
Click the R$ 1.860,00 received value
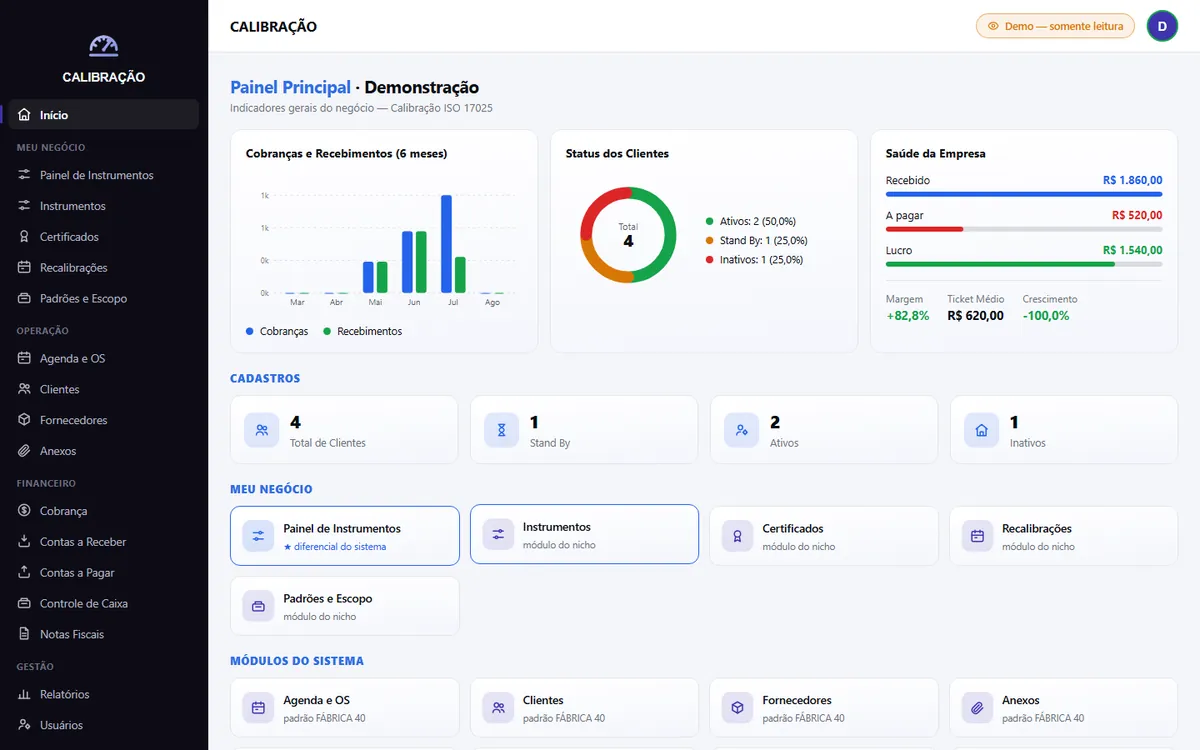coord(1133,181)
